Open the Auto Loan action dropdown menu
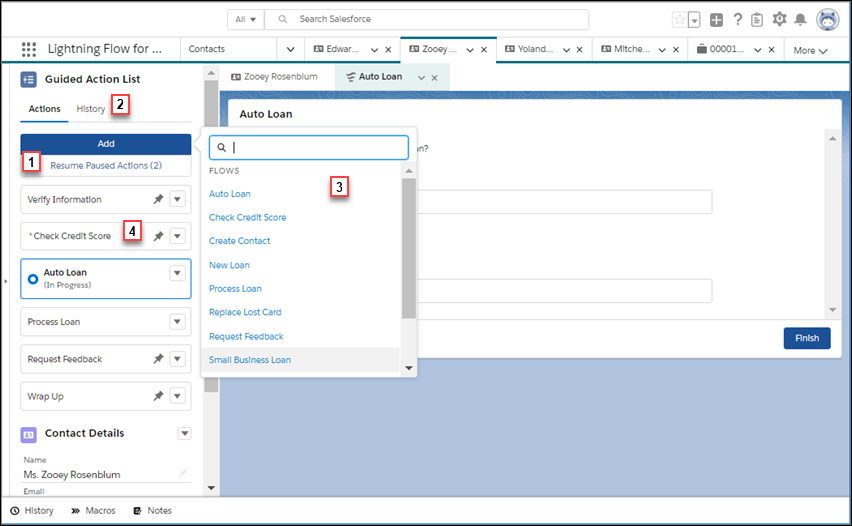 click(178, 273)
